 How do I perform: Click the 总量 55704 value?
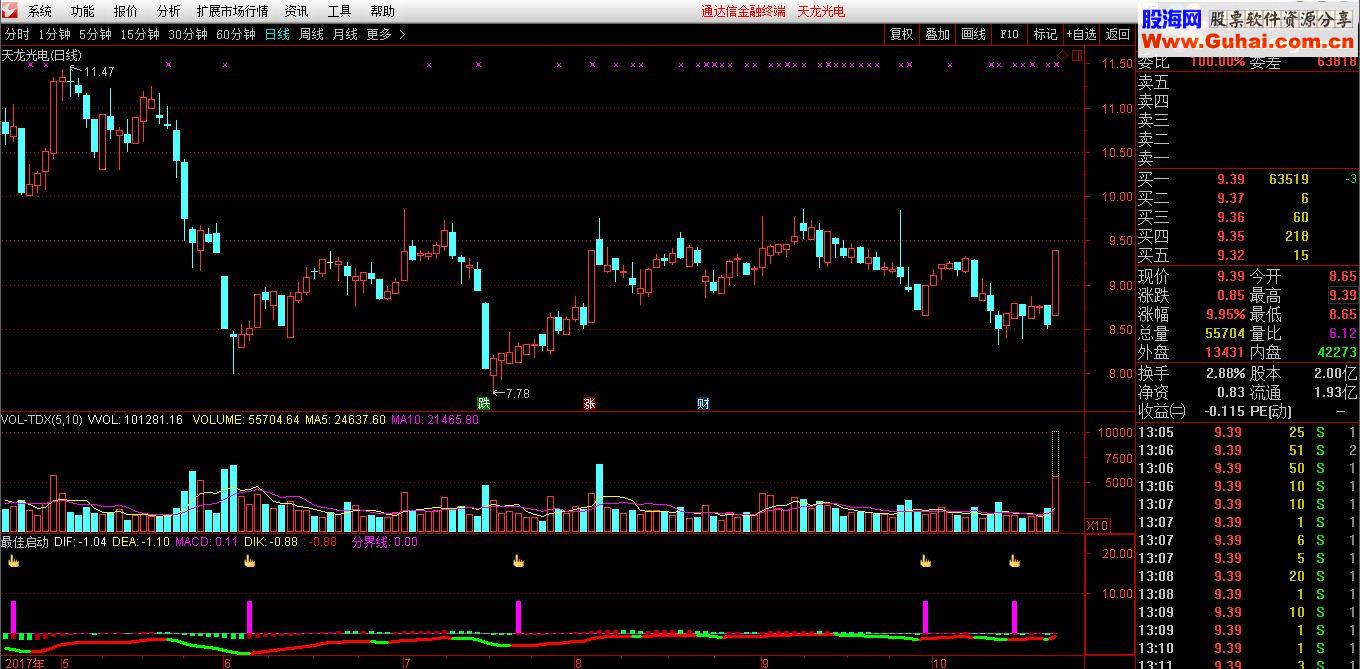[x=1225, y=333]
